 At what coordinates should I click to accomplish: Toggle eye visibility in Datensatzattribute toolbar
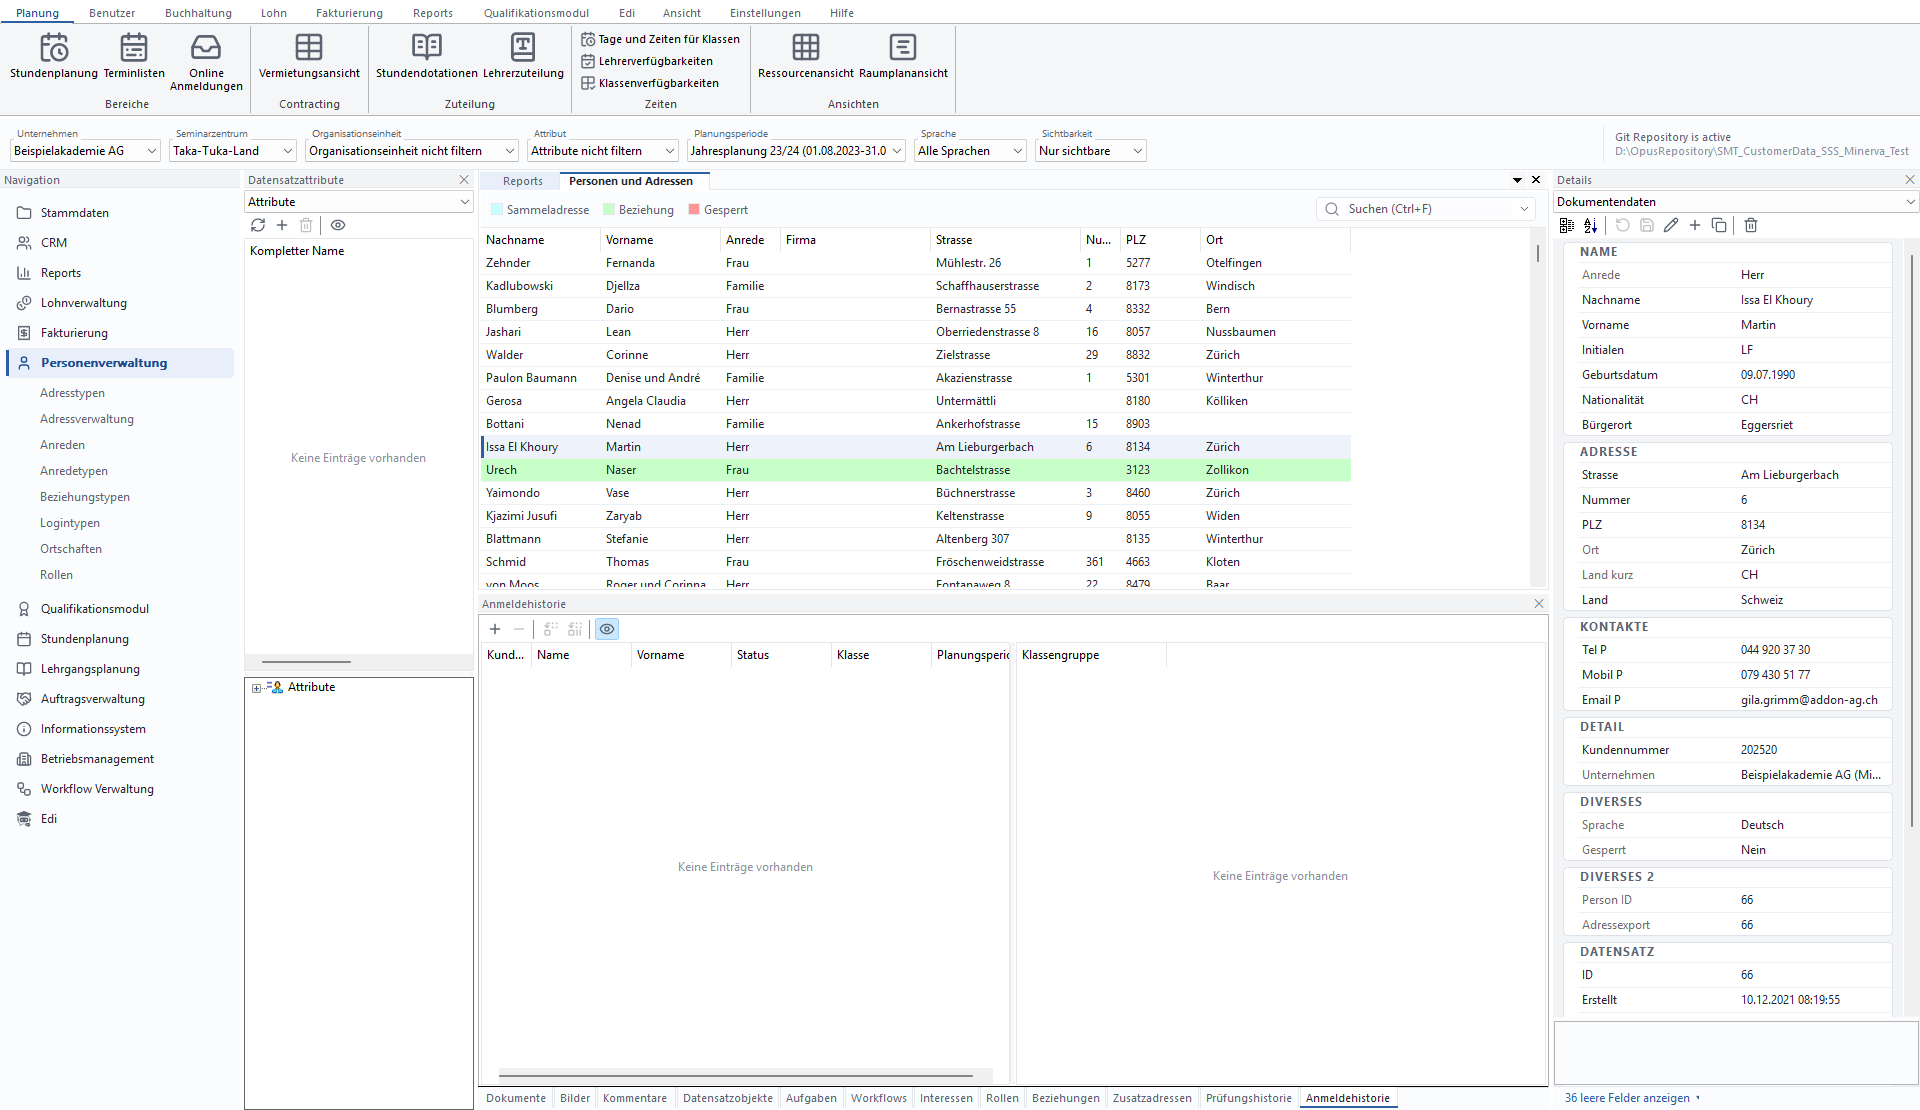tap(338, 225)
